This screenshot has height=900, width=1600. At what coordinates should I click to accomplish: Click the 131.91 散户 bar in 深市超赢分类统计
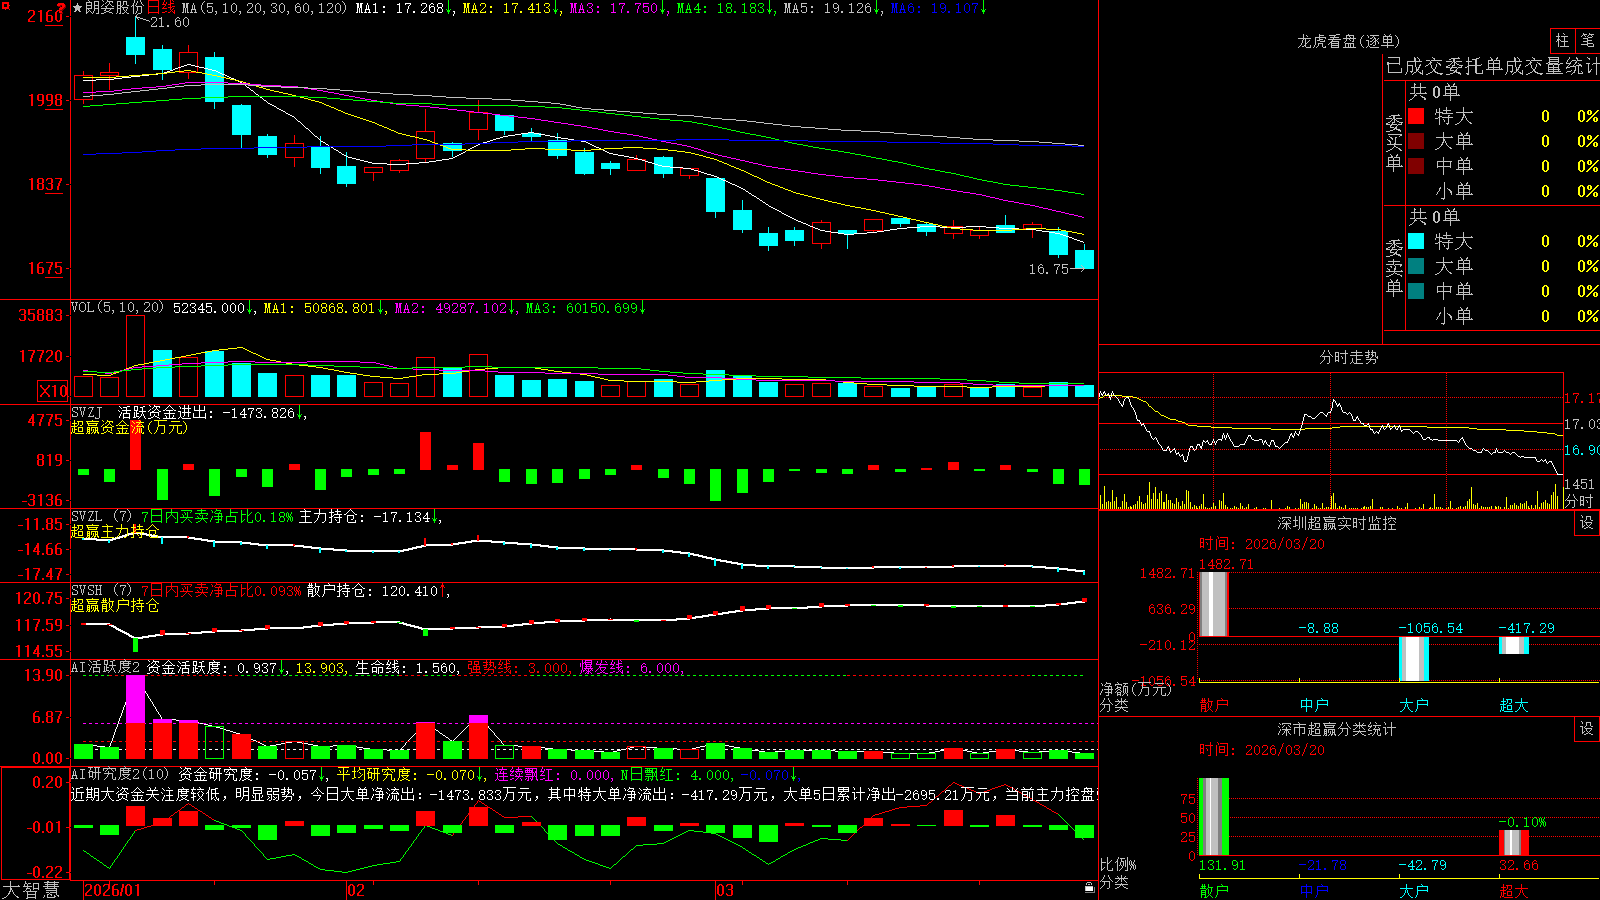click(1213, 816)
